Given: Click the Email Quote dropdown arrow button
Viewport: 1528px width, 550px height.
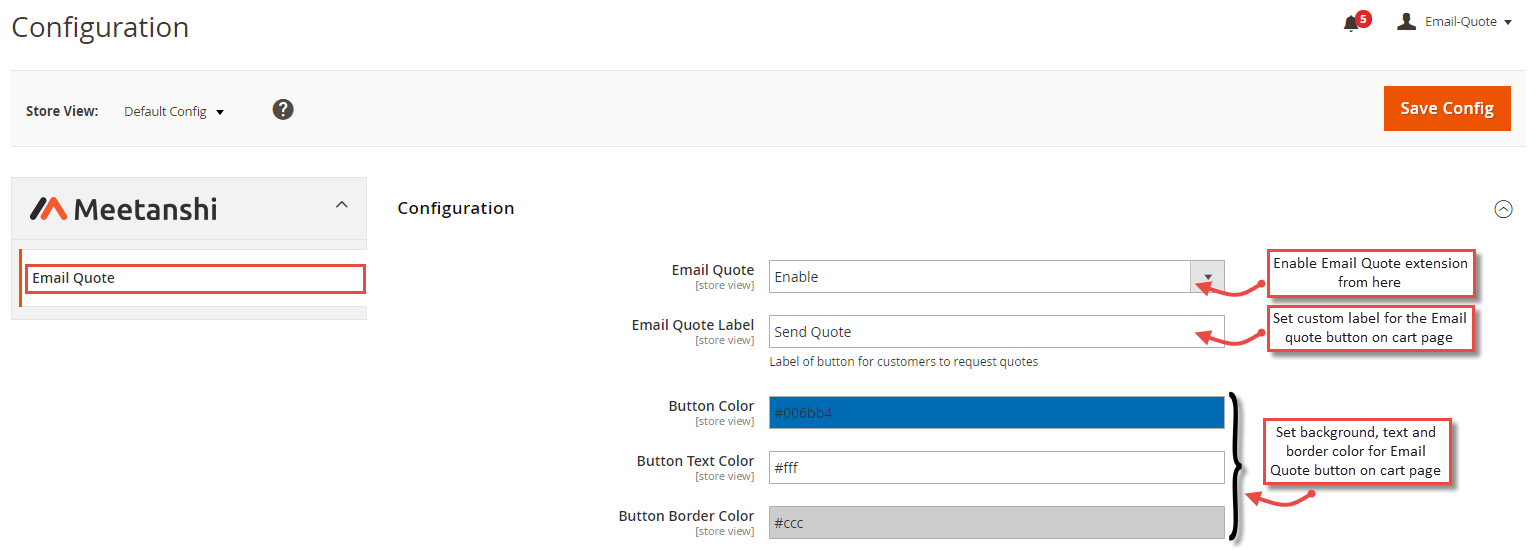Looking at the screenshot, I should [x=1207, y=277].
